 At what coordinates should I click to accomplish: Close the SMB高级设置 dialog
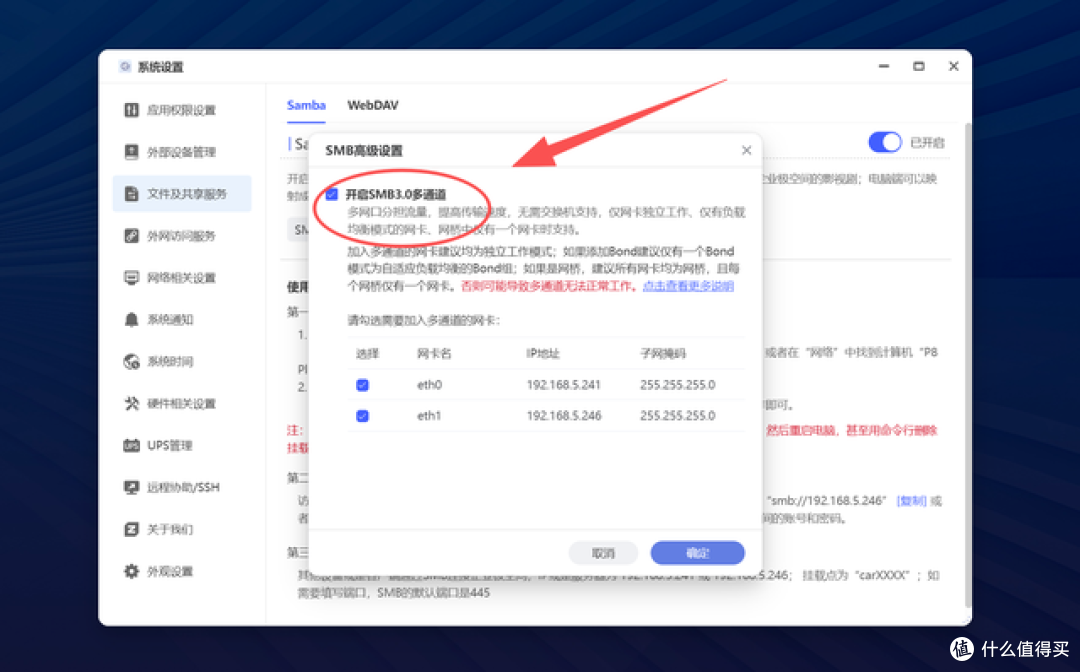746,150
